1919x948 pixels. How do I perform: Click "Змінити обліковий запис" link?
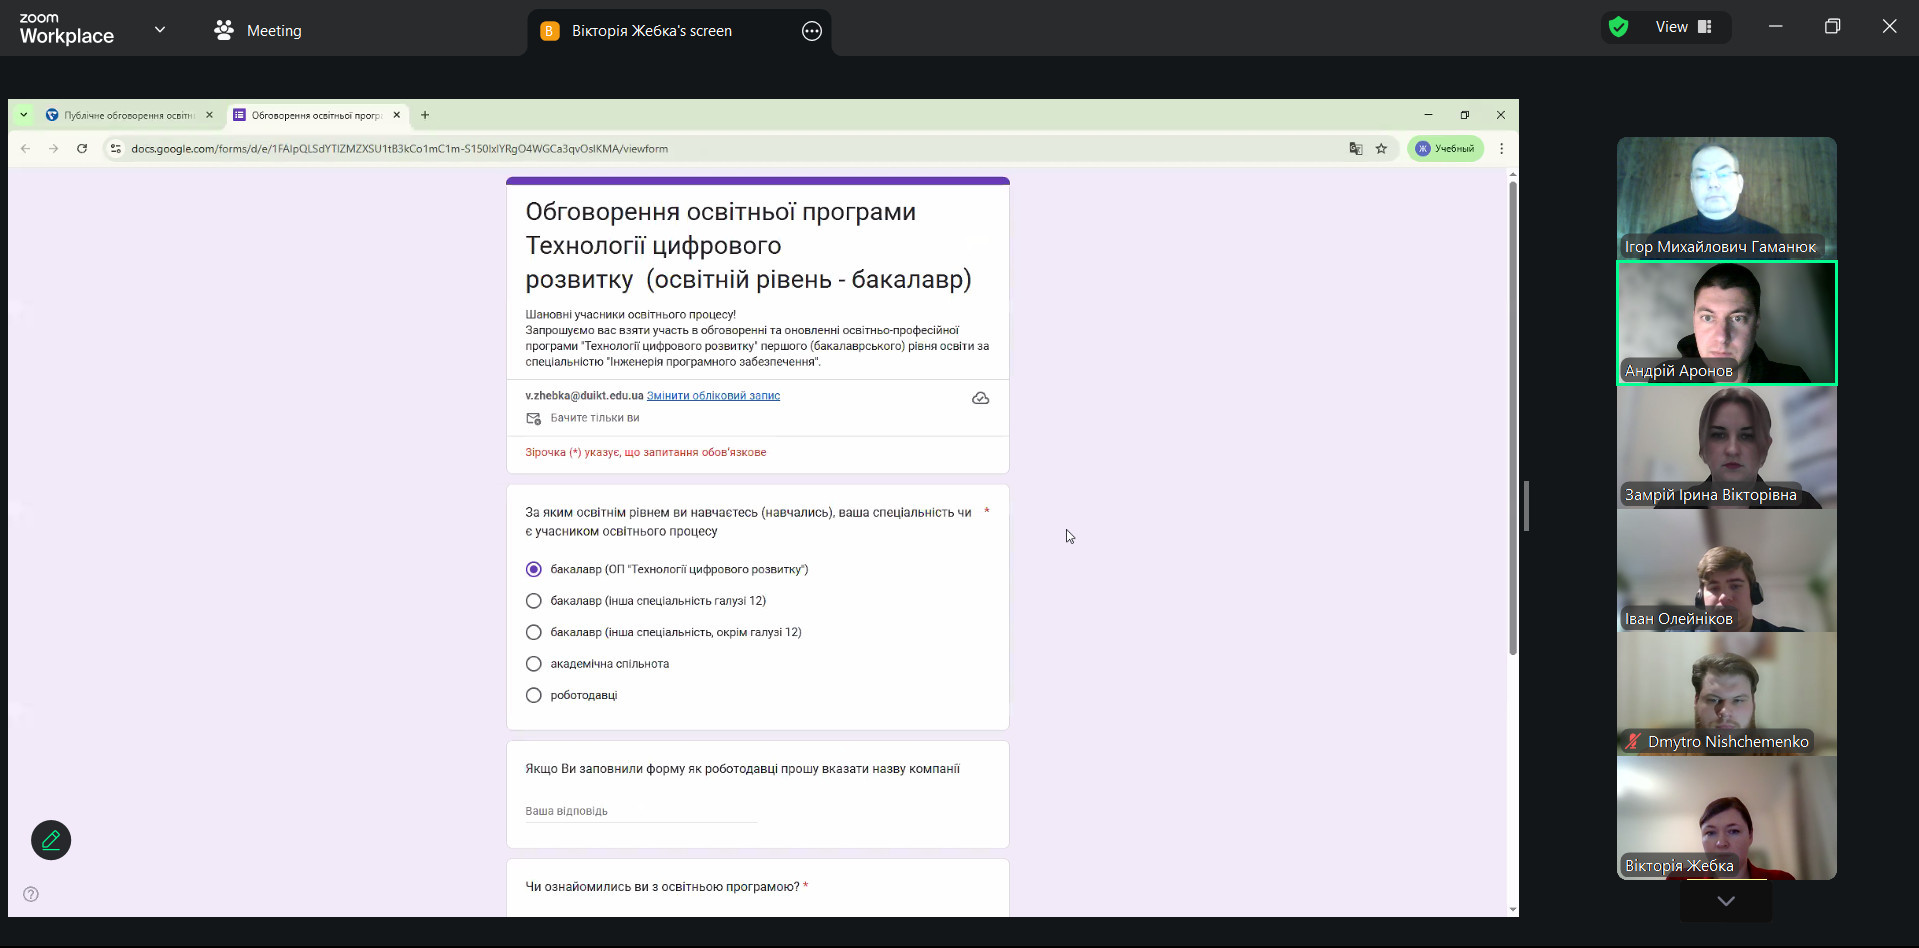tap(713, 396)
